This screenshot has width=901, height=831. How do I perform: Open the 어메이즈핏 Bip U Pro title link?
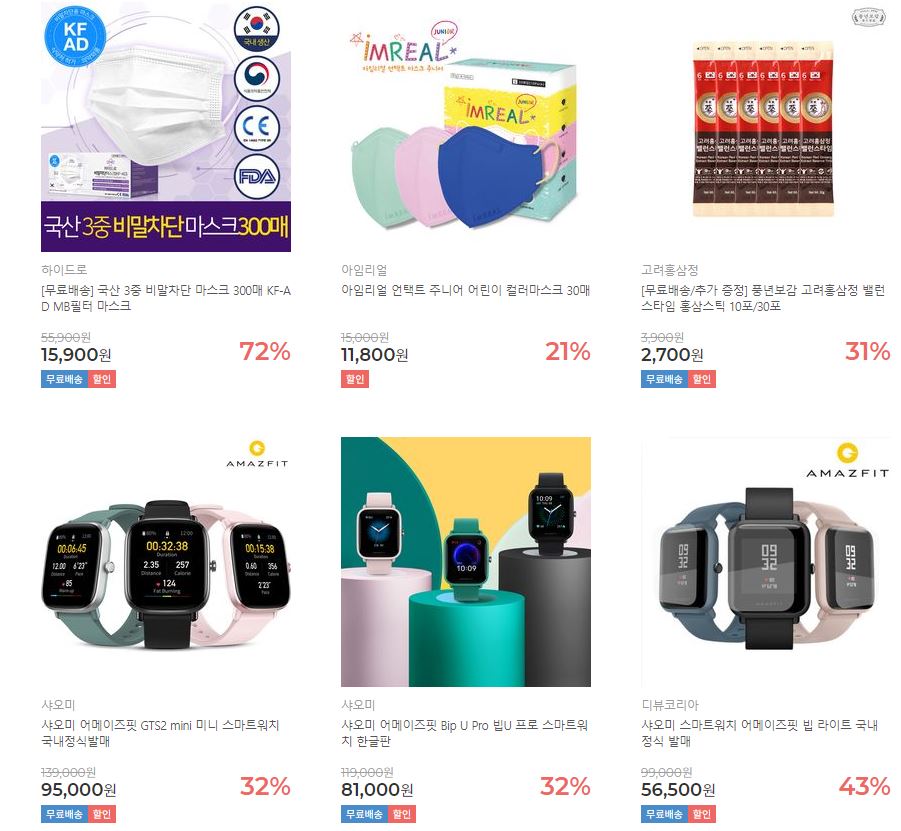(464, 733)
